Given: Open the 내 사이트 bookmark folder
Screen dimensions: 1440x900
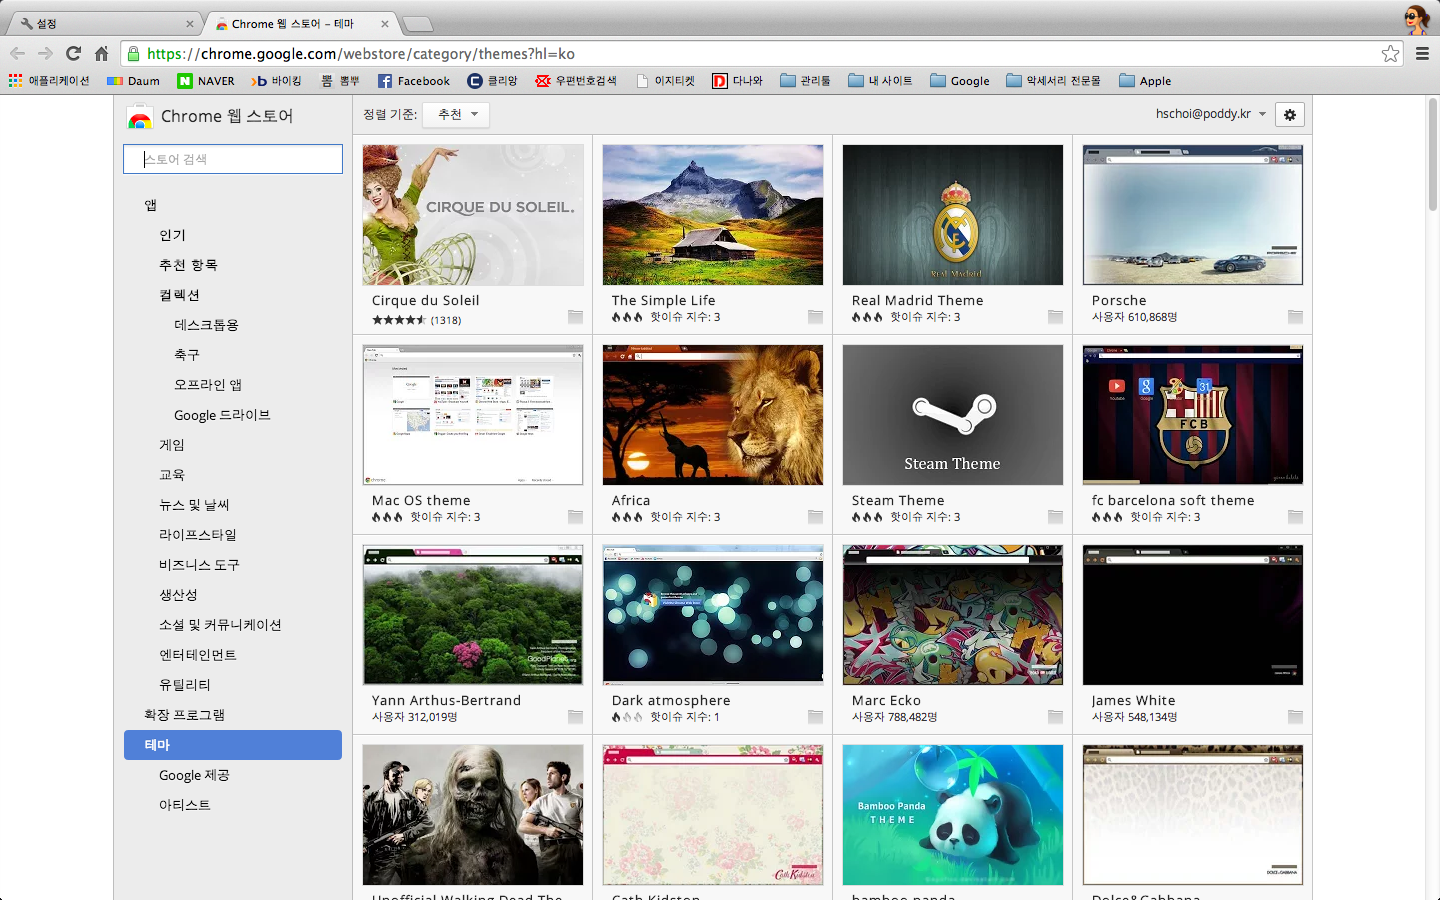Looking at the screenshot, I should pos(881,81).
